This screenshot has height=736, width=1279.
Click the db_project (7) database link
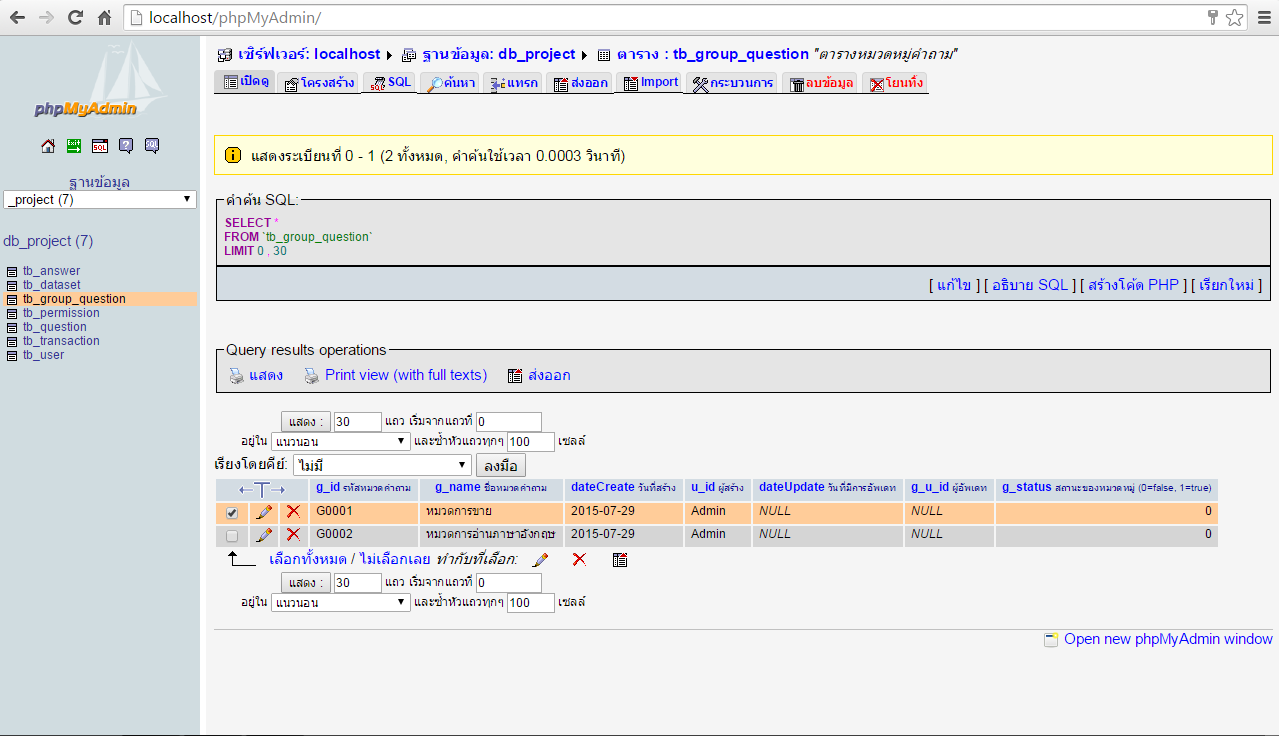(x=48, y=241)
